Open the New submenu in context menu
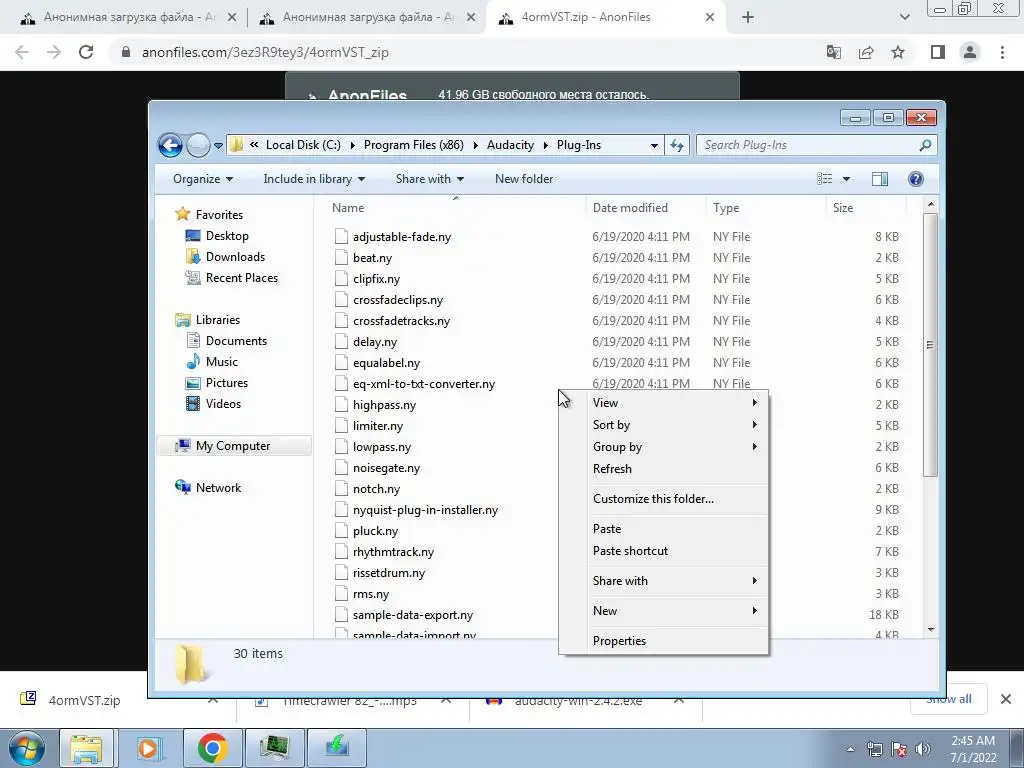Image resolution: width=1024 pixels, height=768 pixels. tap(664, 611)
